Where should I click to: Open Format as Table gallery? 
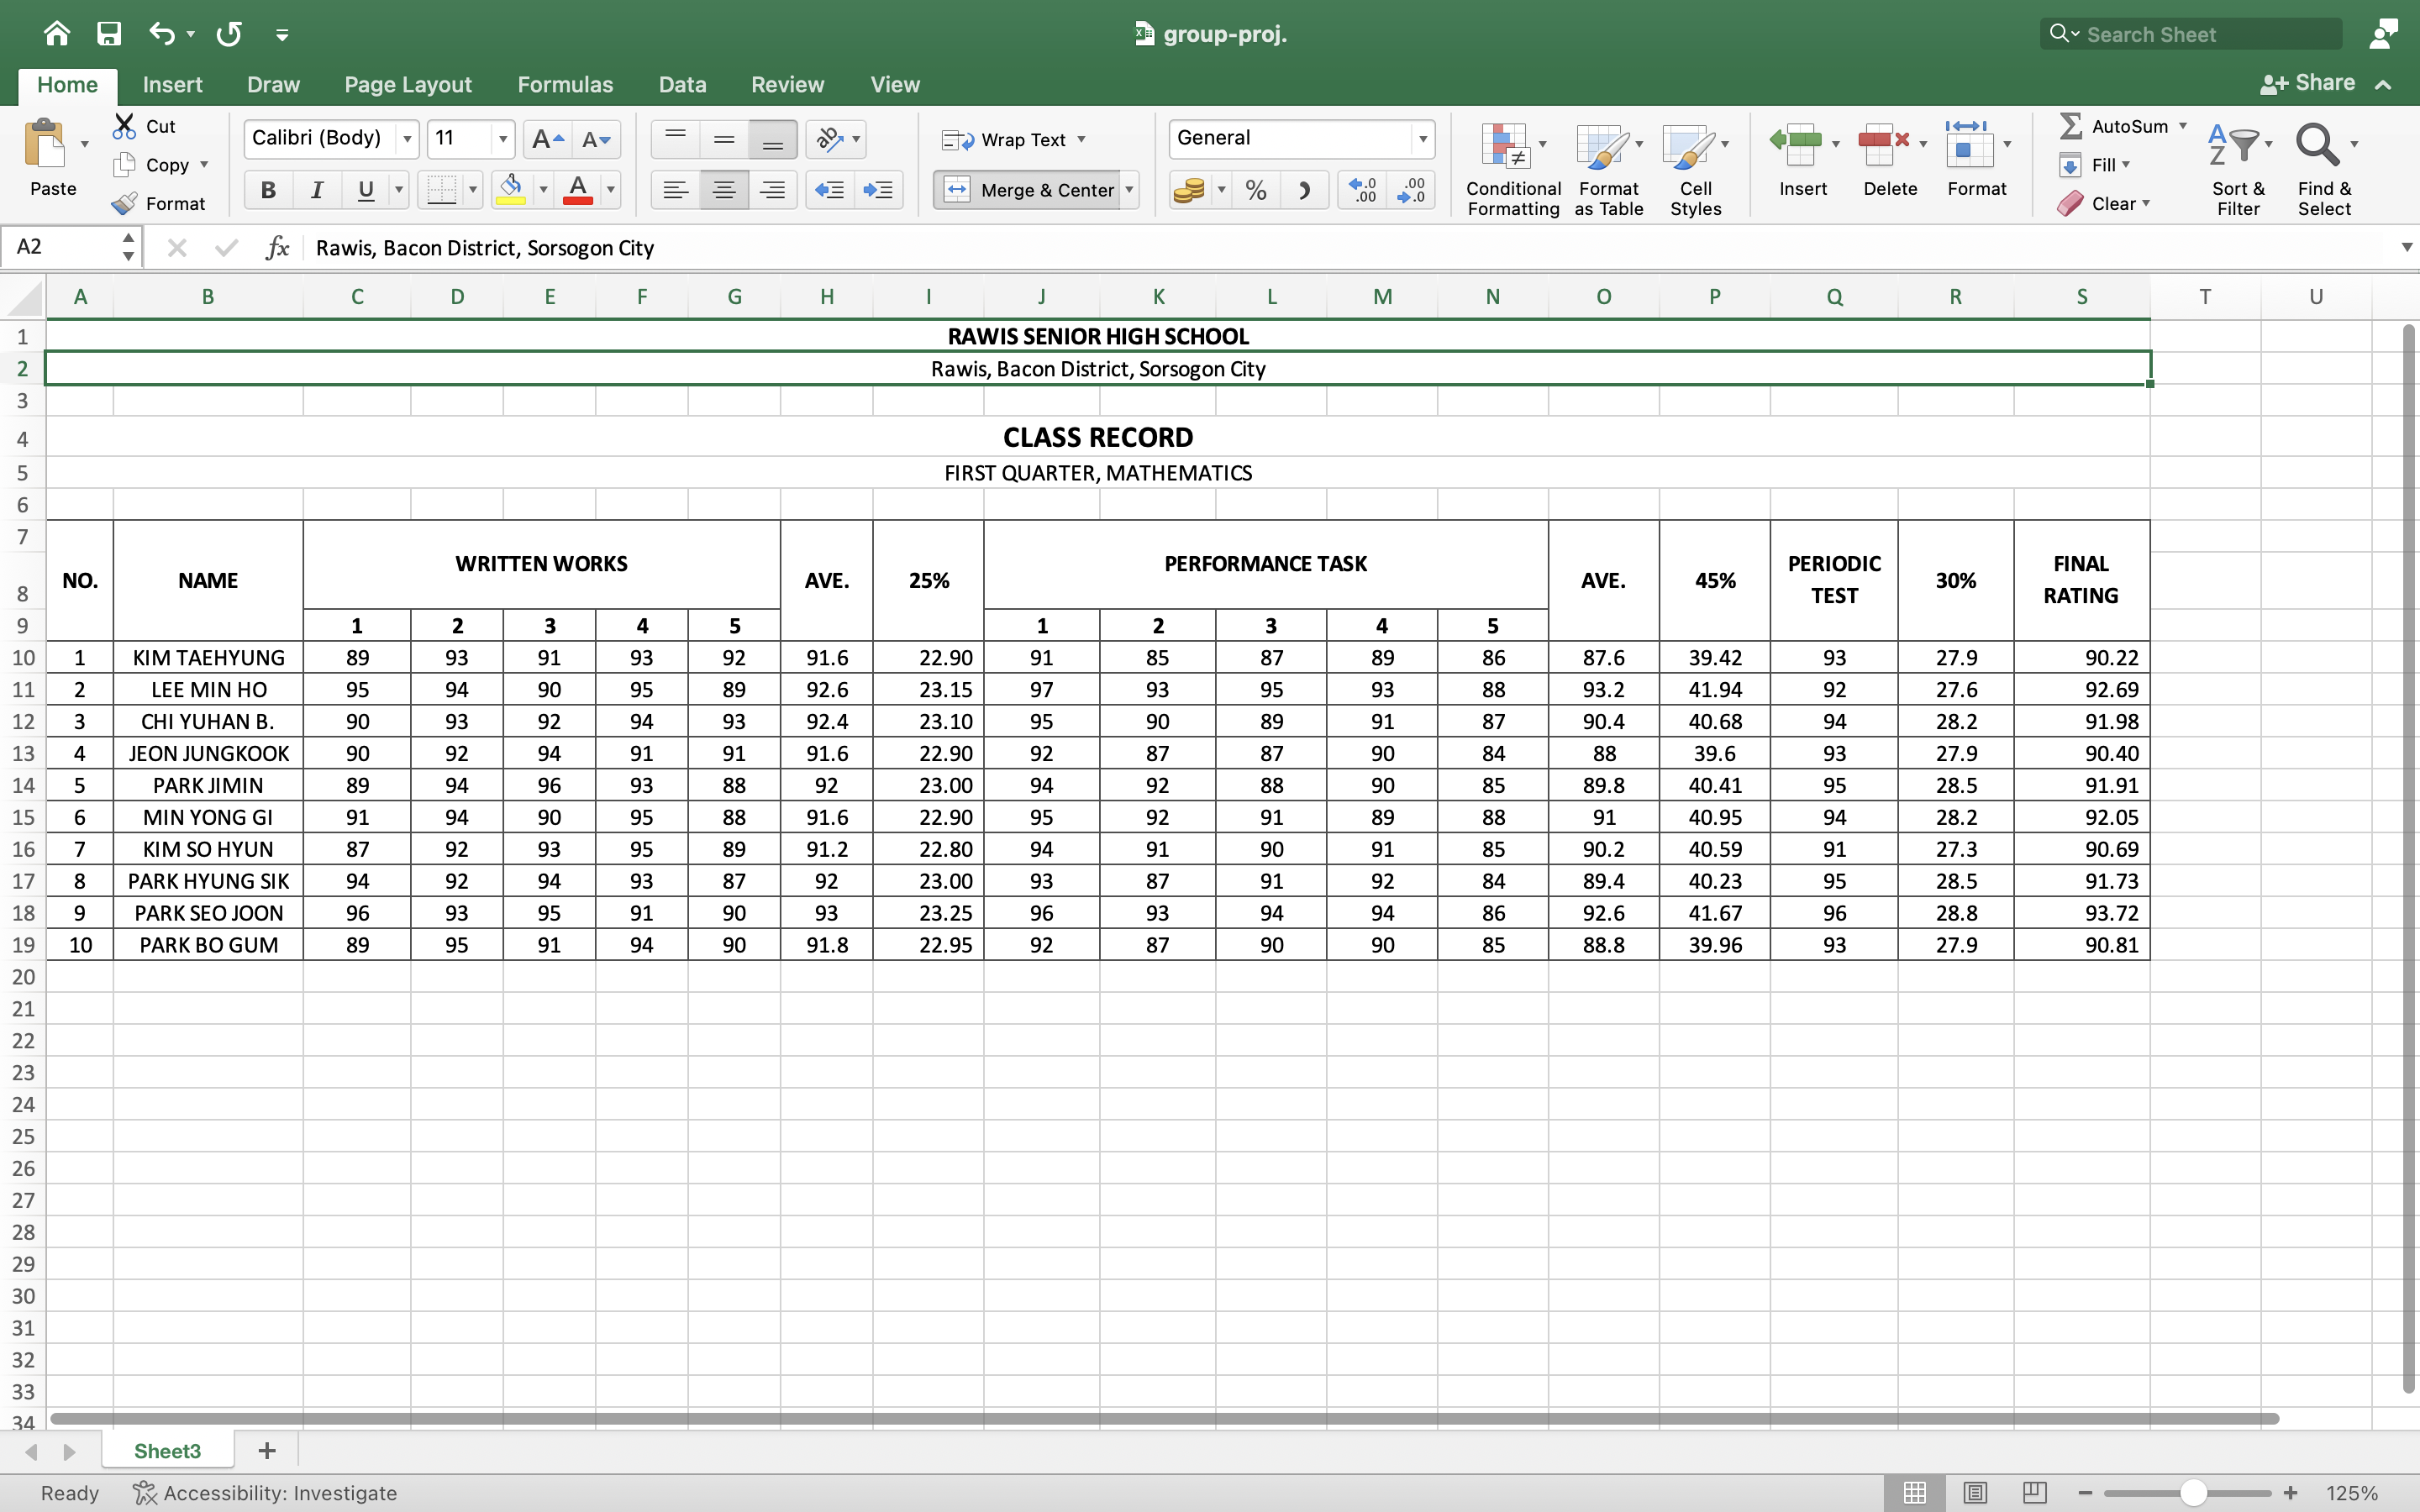1608,169
